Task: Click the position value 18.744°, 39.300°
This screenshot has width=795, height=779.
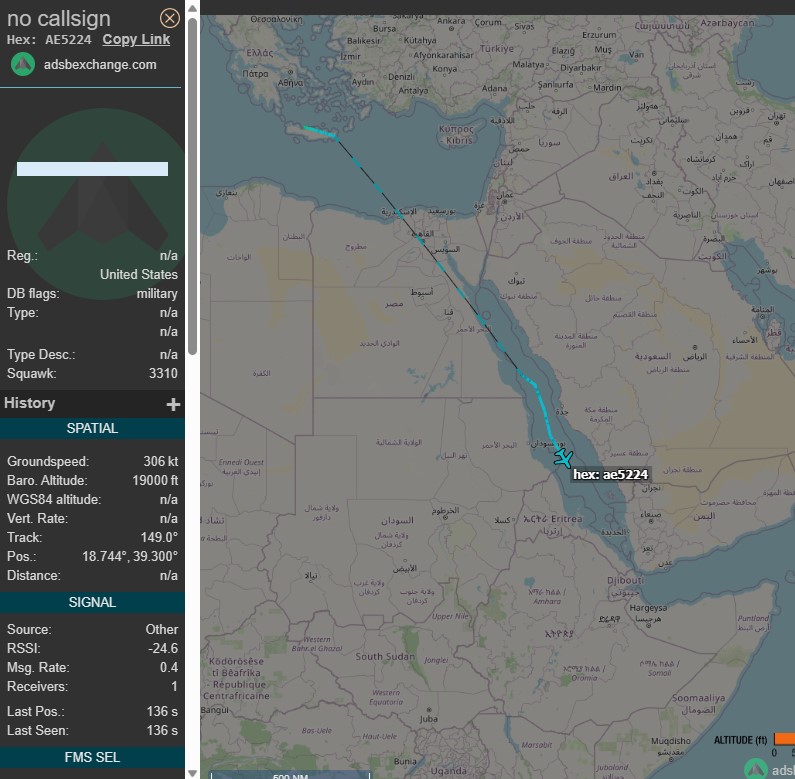Action: tap(130, 556)
